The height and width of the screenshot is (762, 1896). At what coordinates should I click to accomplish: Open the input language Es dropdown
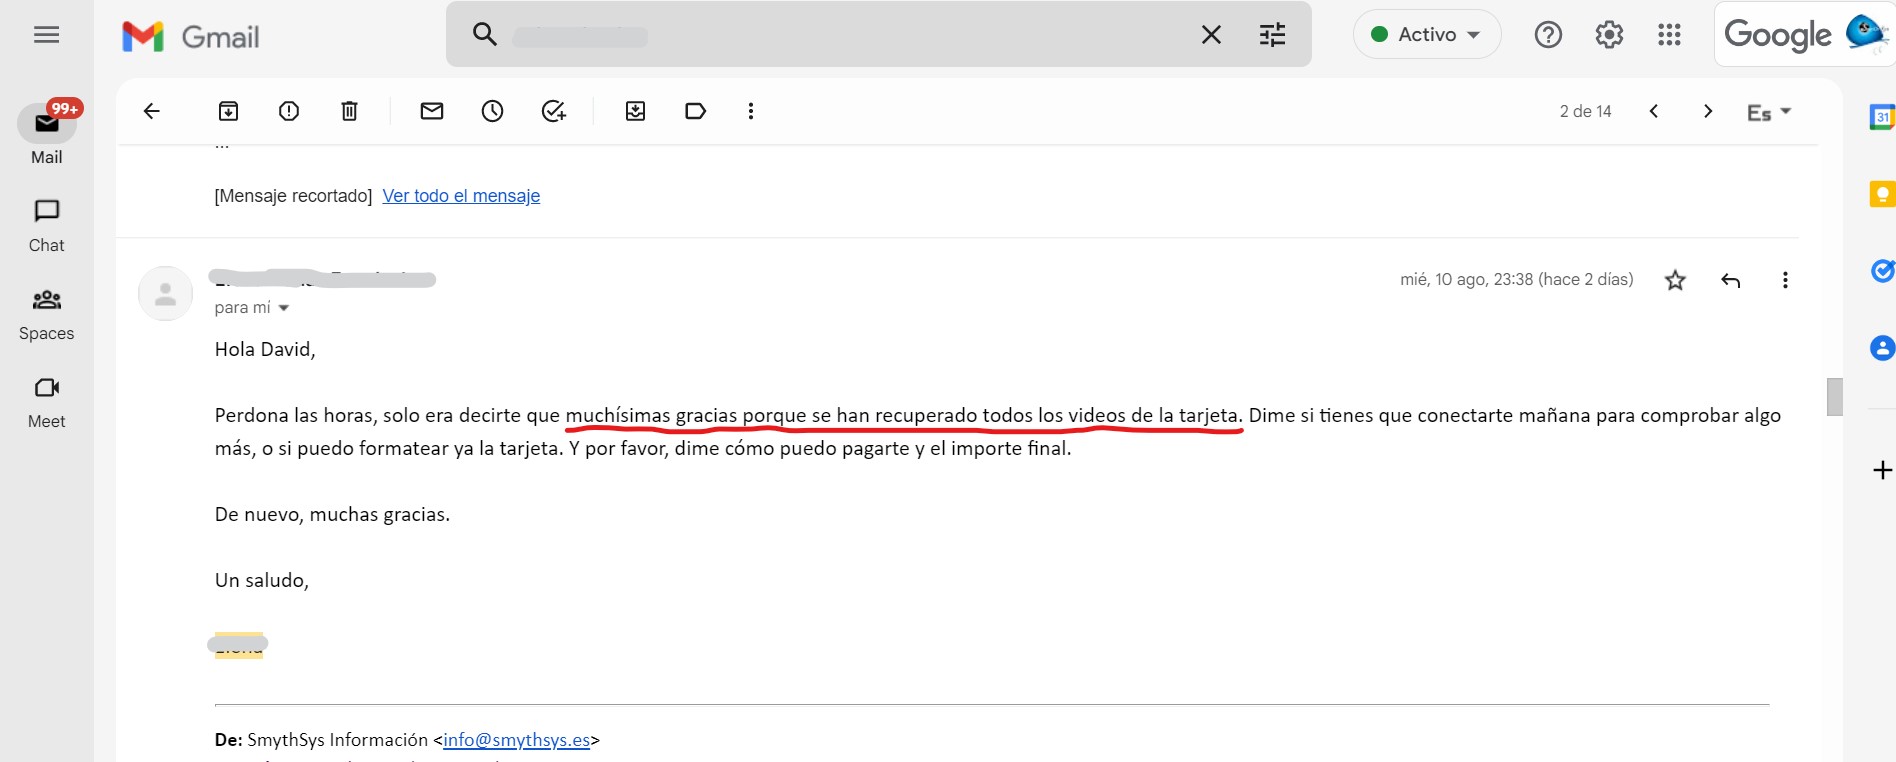tap(1768, 112)
